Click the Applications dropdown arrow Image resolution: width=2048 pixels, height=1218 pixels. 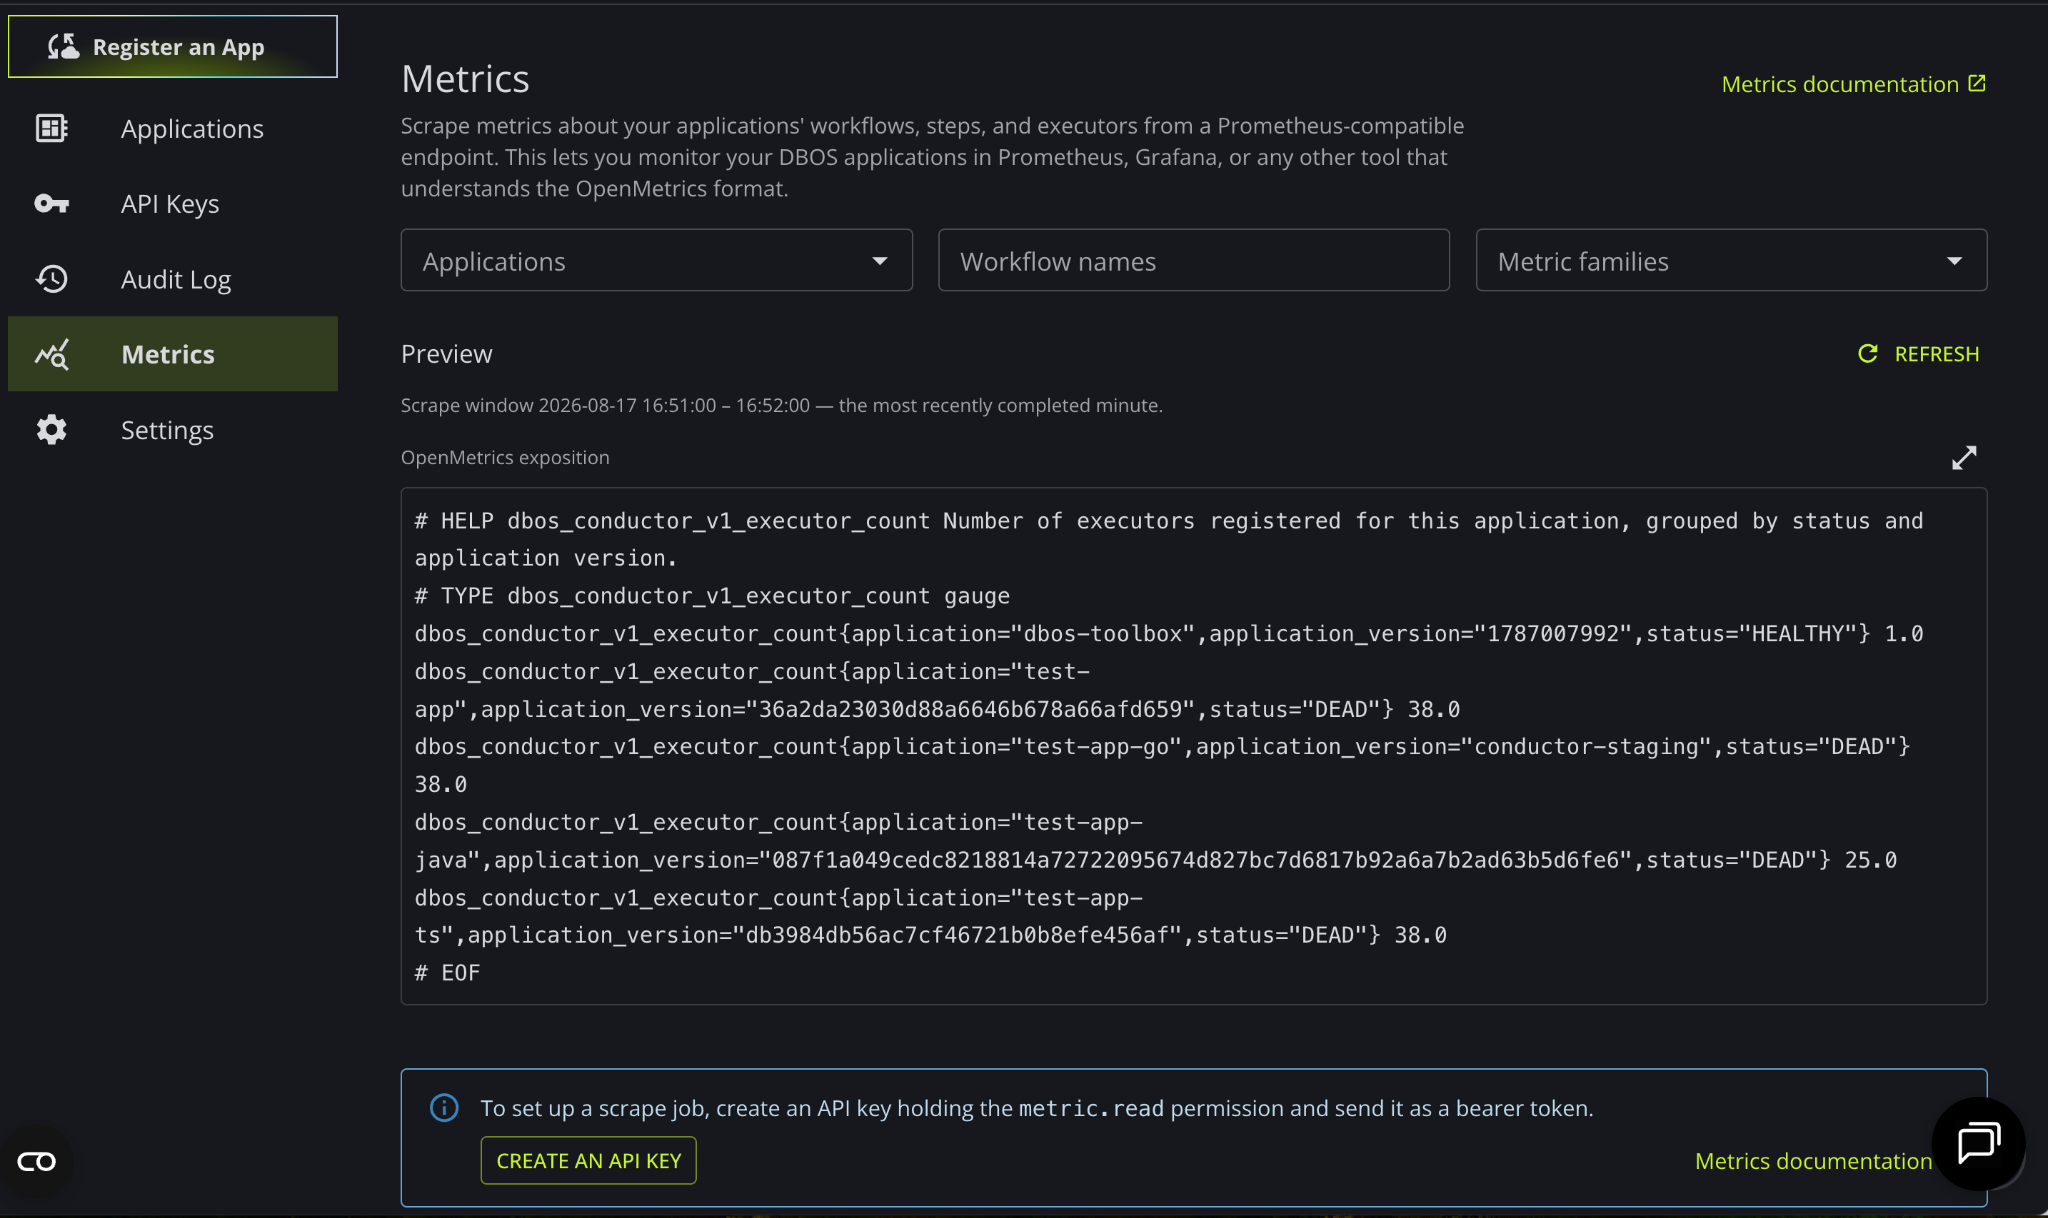tap(880, 261)
